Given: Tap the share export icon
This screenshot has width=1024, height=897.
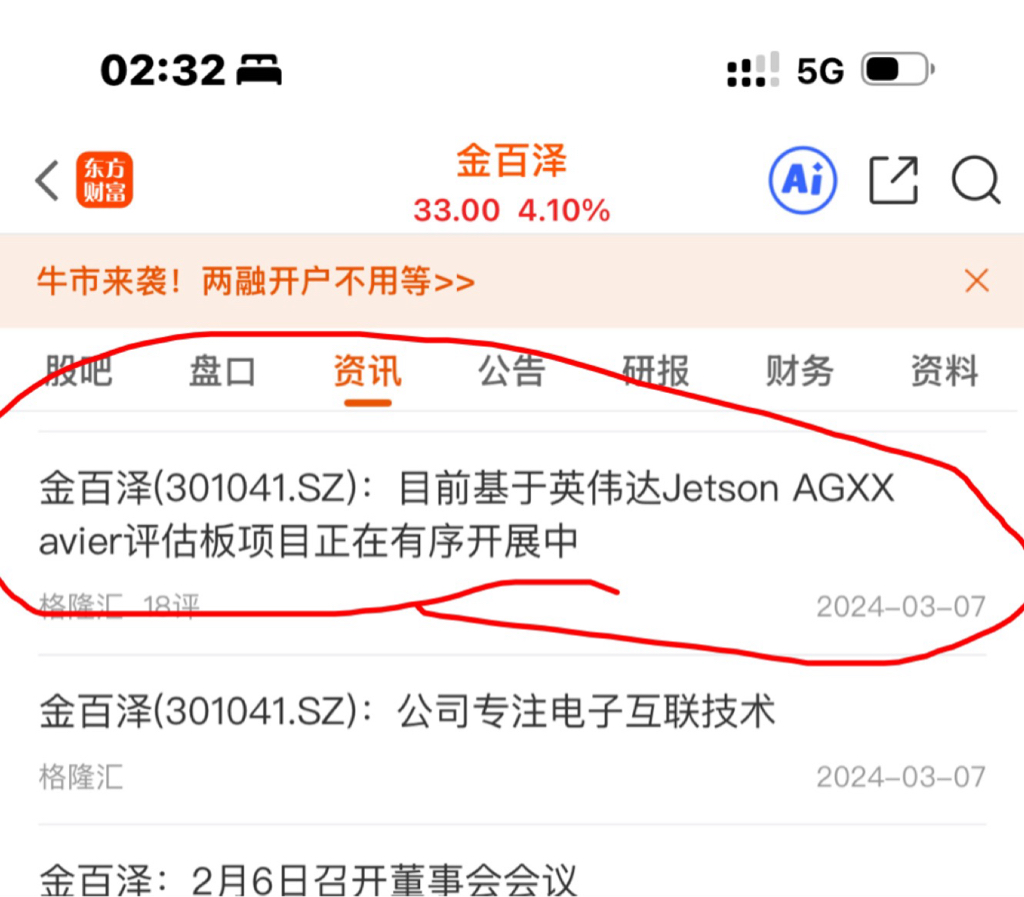Looking at the screenshot, I should pyautogui.click(x=893, y=180).
